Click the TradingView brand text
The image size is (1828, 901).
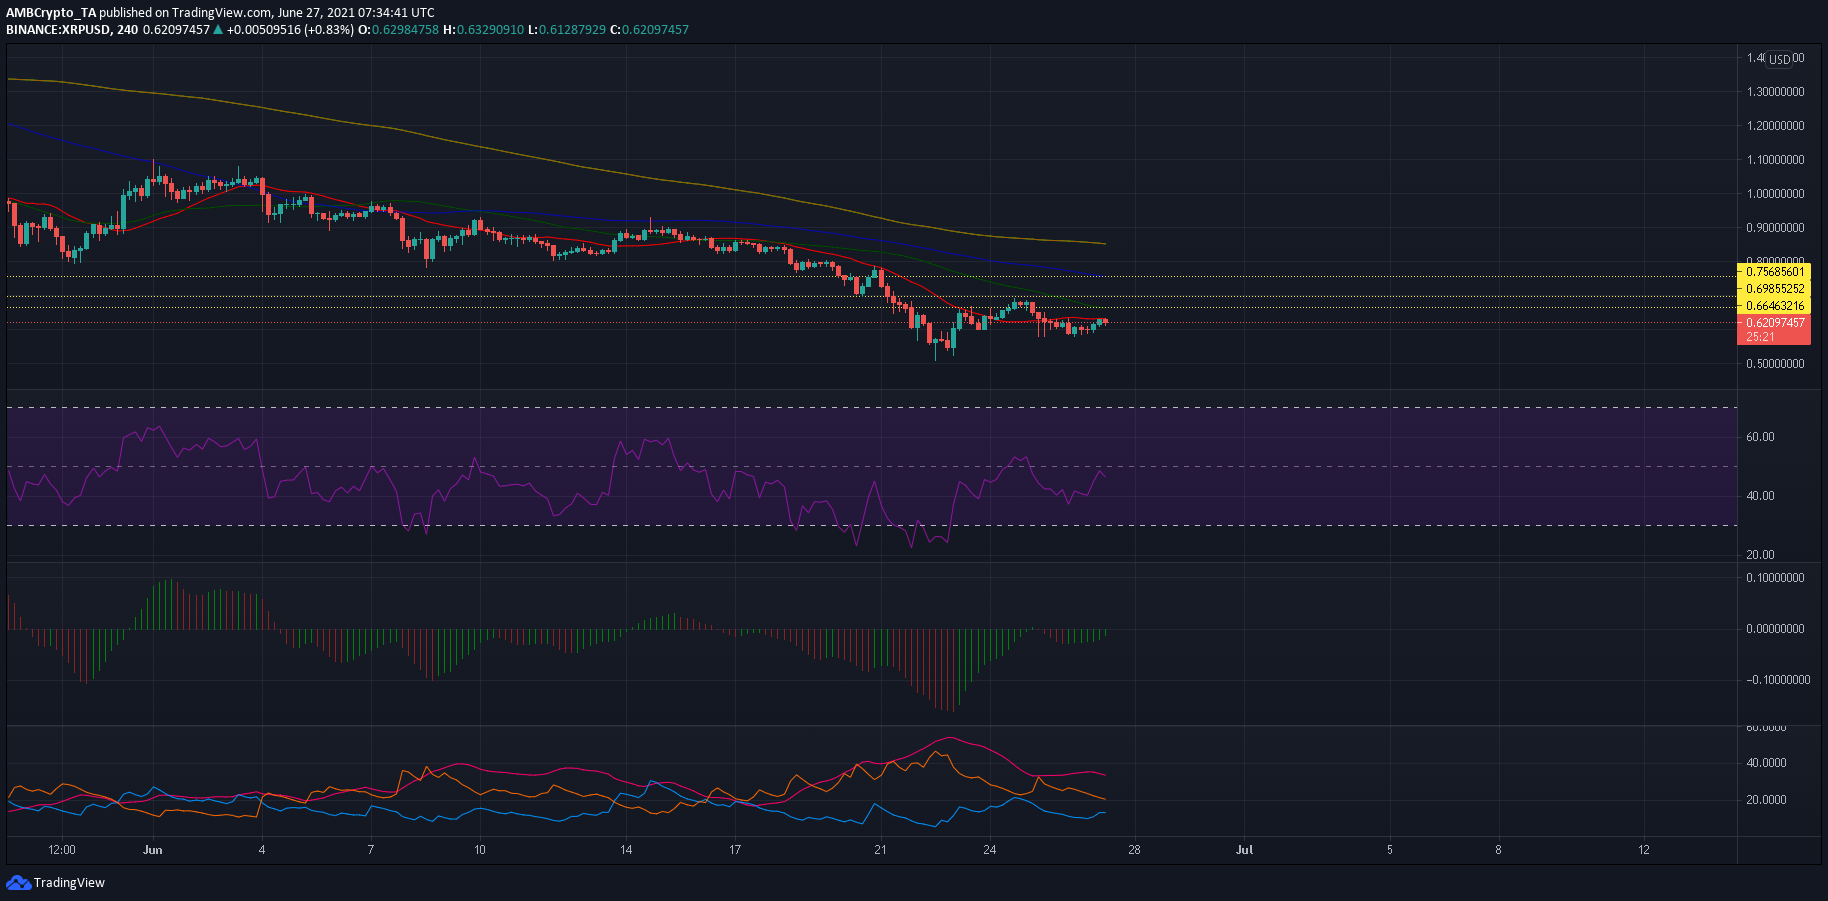[69, 882]
